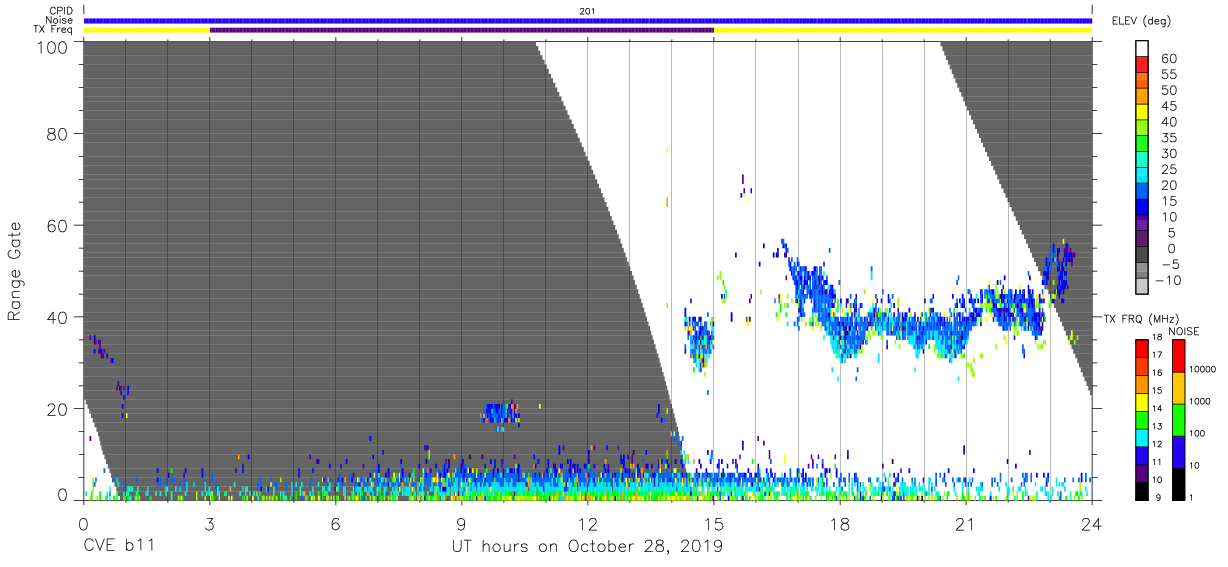Click the Range Gate axis title

tap(15, 271)
